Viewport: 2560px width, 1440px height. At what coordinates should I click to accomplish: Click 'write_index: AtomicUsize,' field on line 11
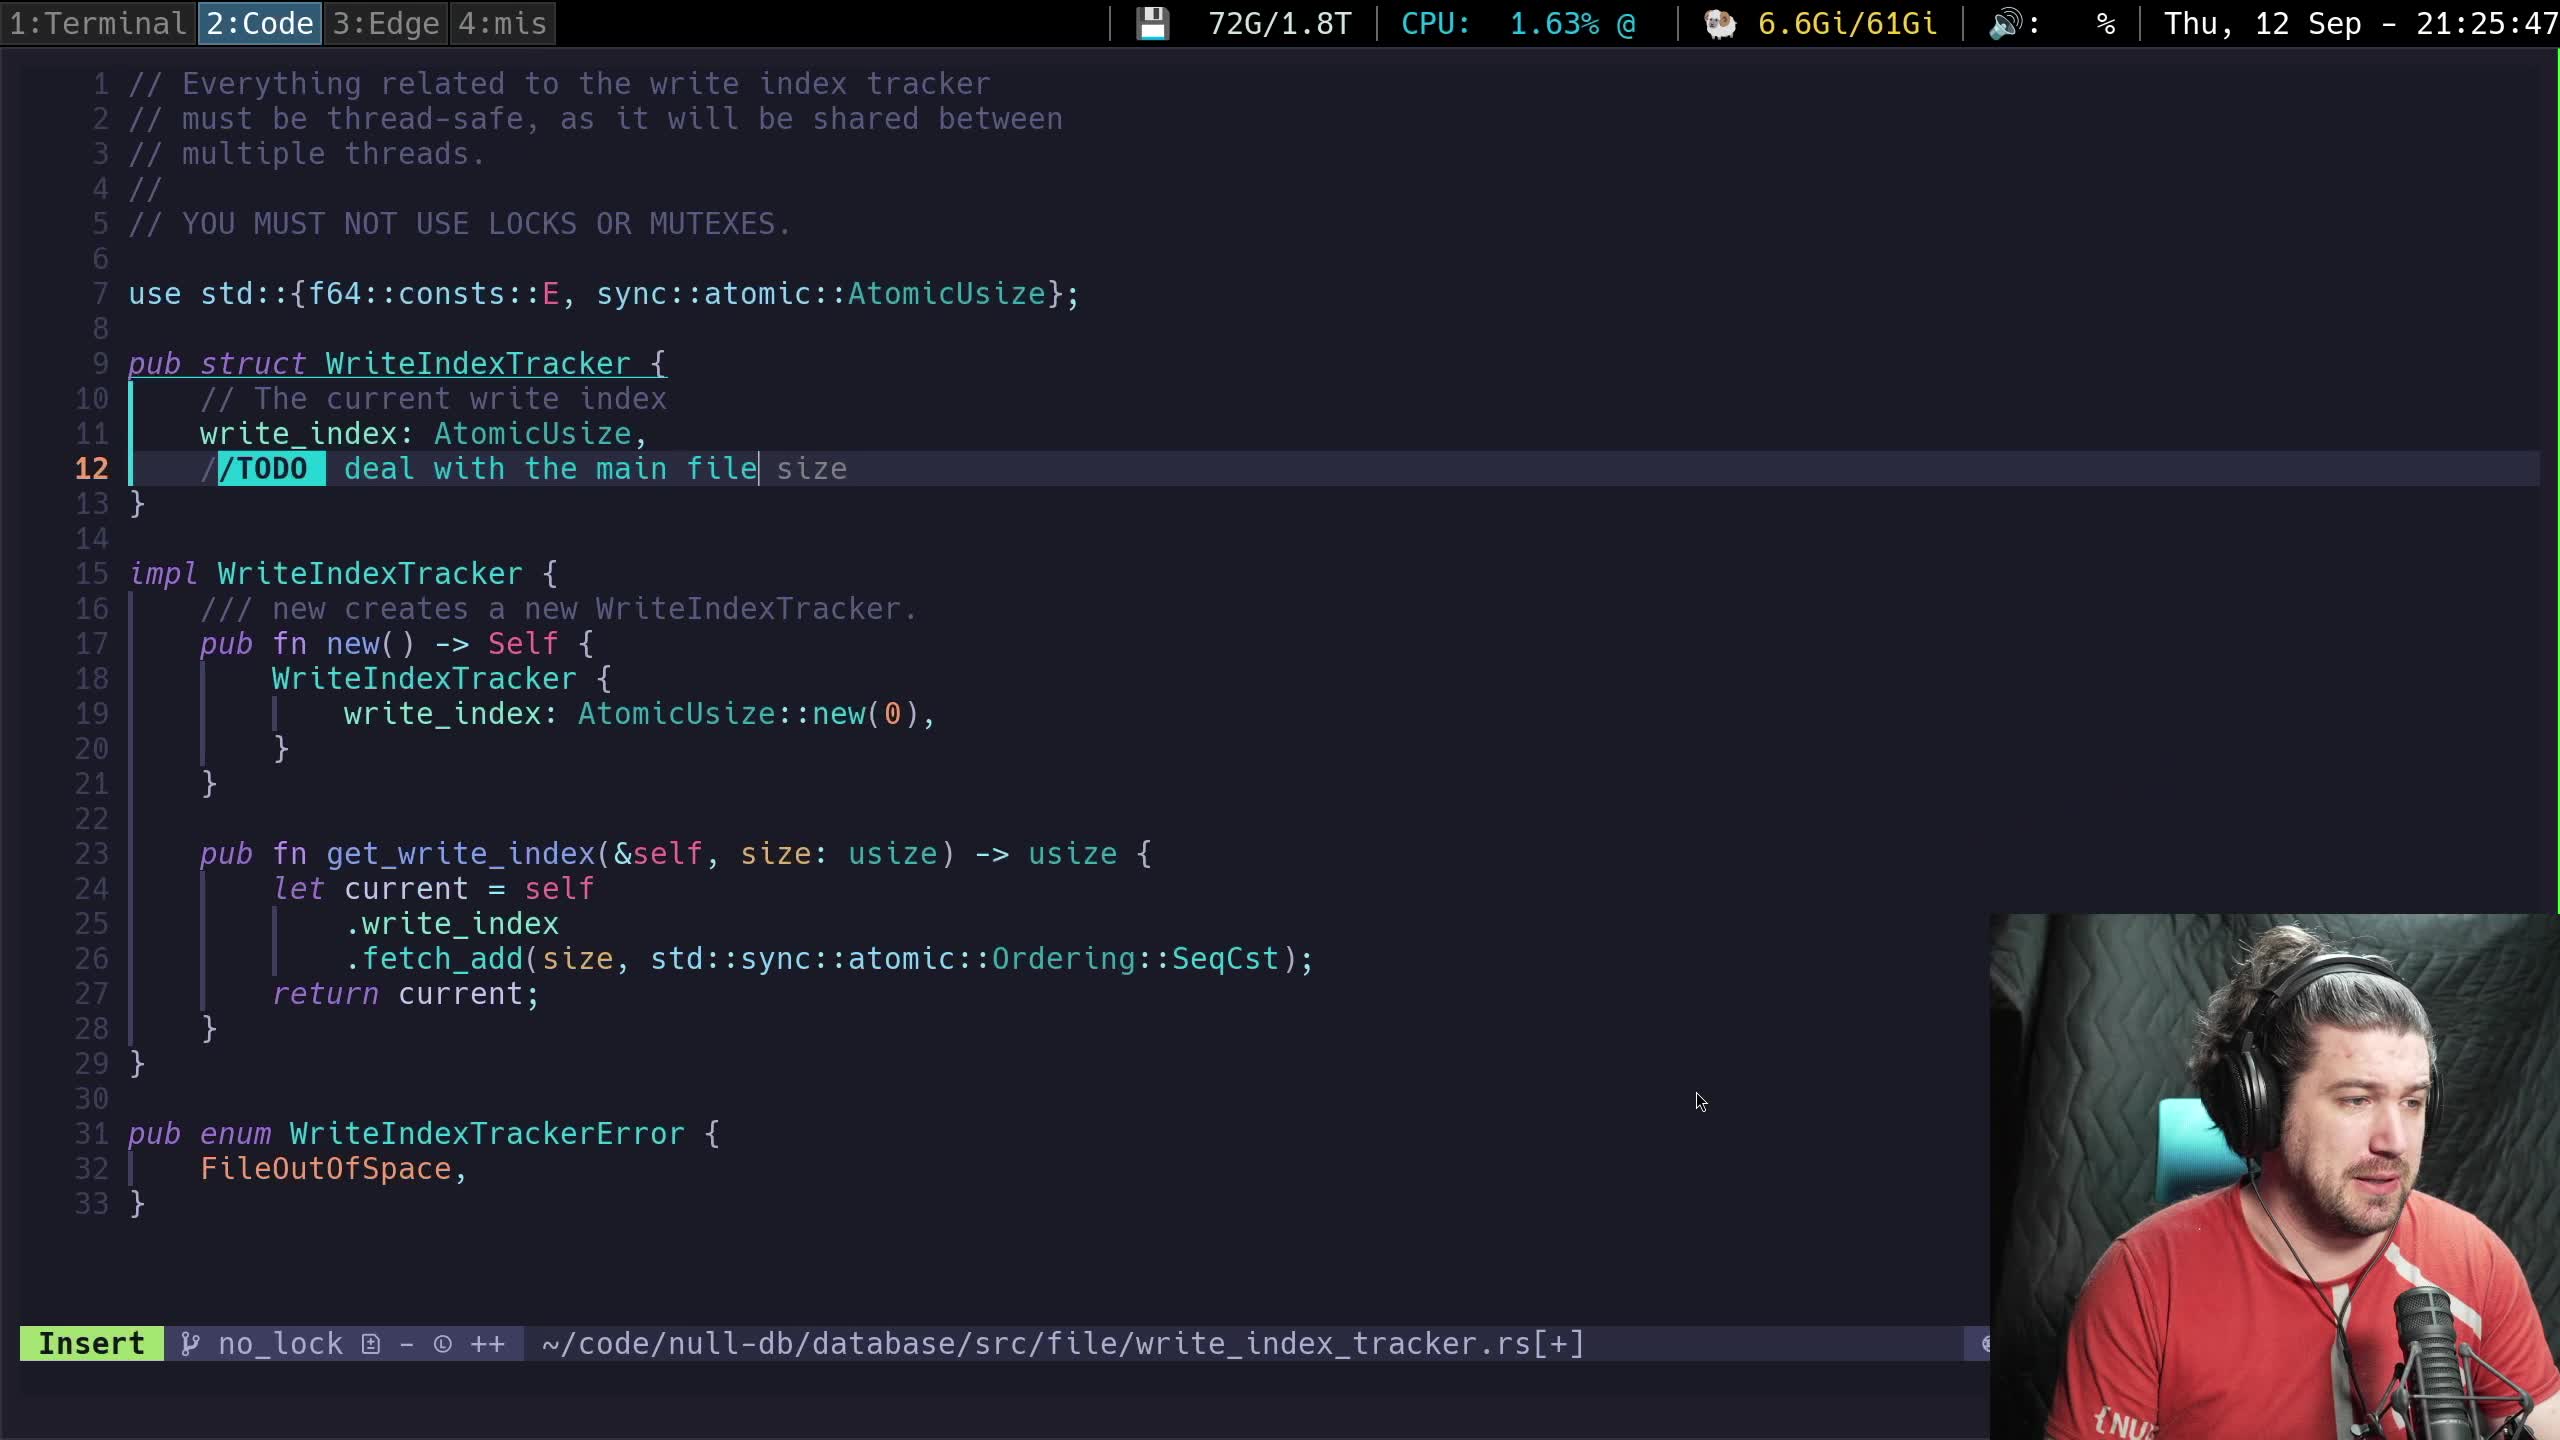[x=424, y=433]
